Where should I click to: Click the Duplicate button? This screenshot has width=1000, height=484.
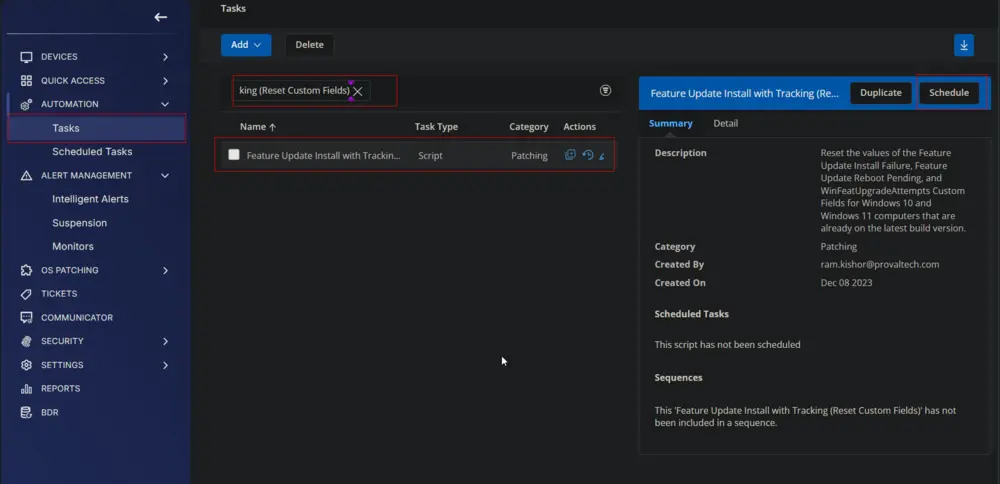(881, 92)
